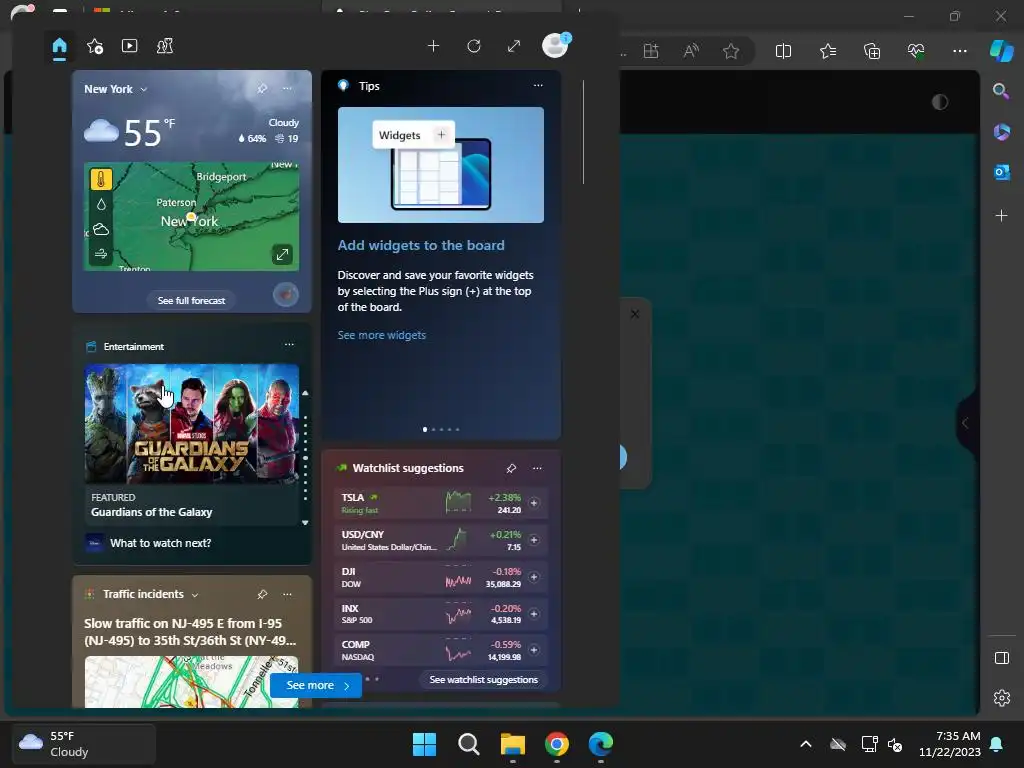Open File Explorer from taskbar
Image resolution: width=1024 pixels, height=768 pixels.
[x=513, y=744]
